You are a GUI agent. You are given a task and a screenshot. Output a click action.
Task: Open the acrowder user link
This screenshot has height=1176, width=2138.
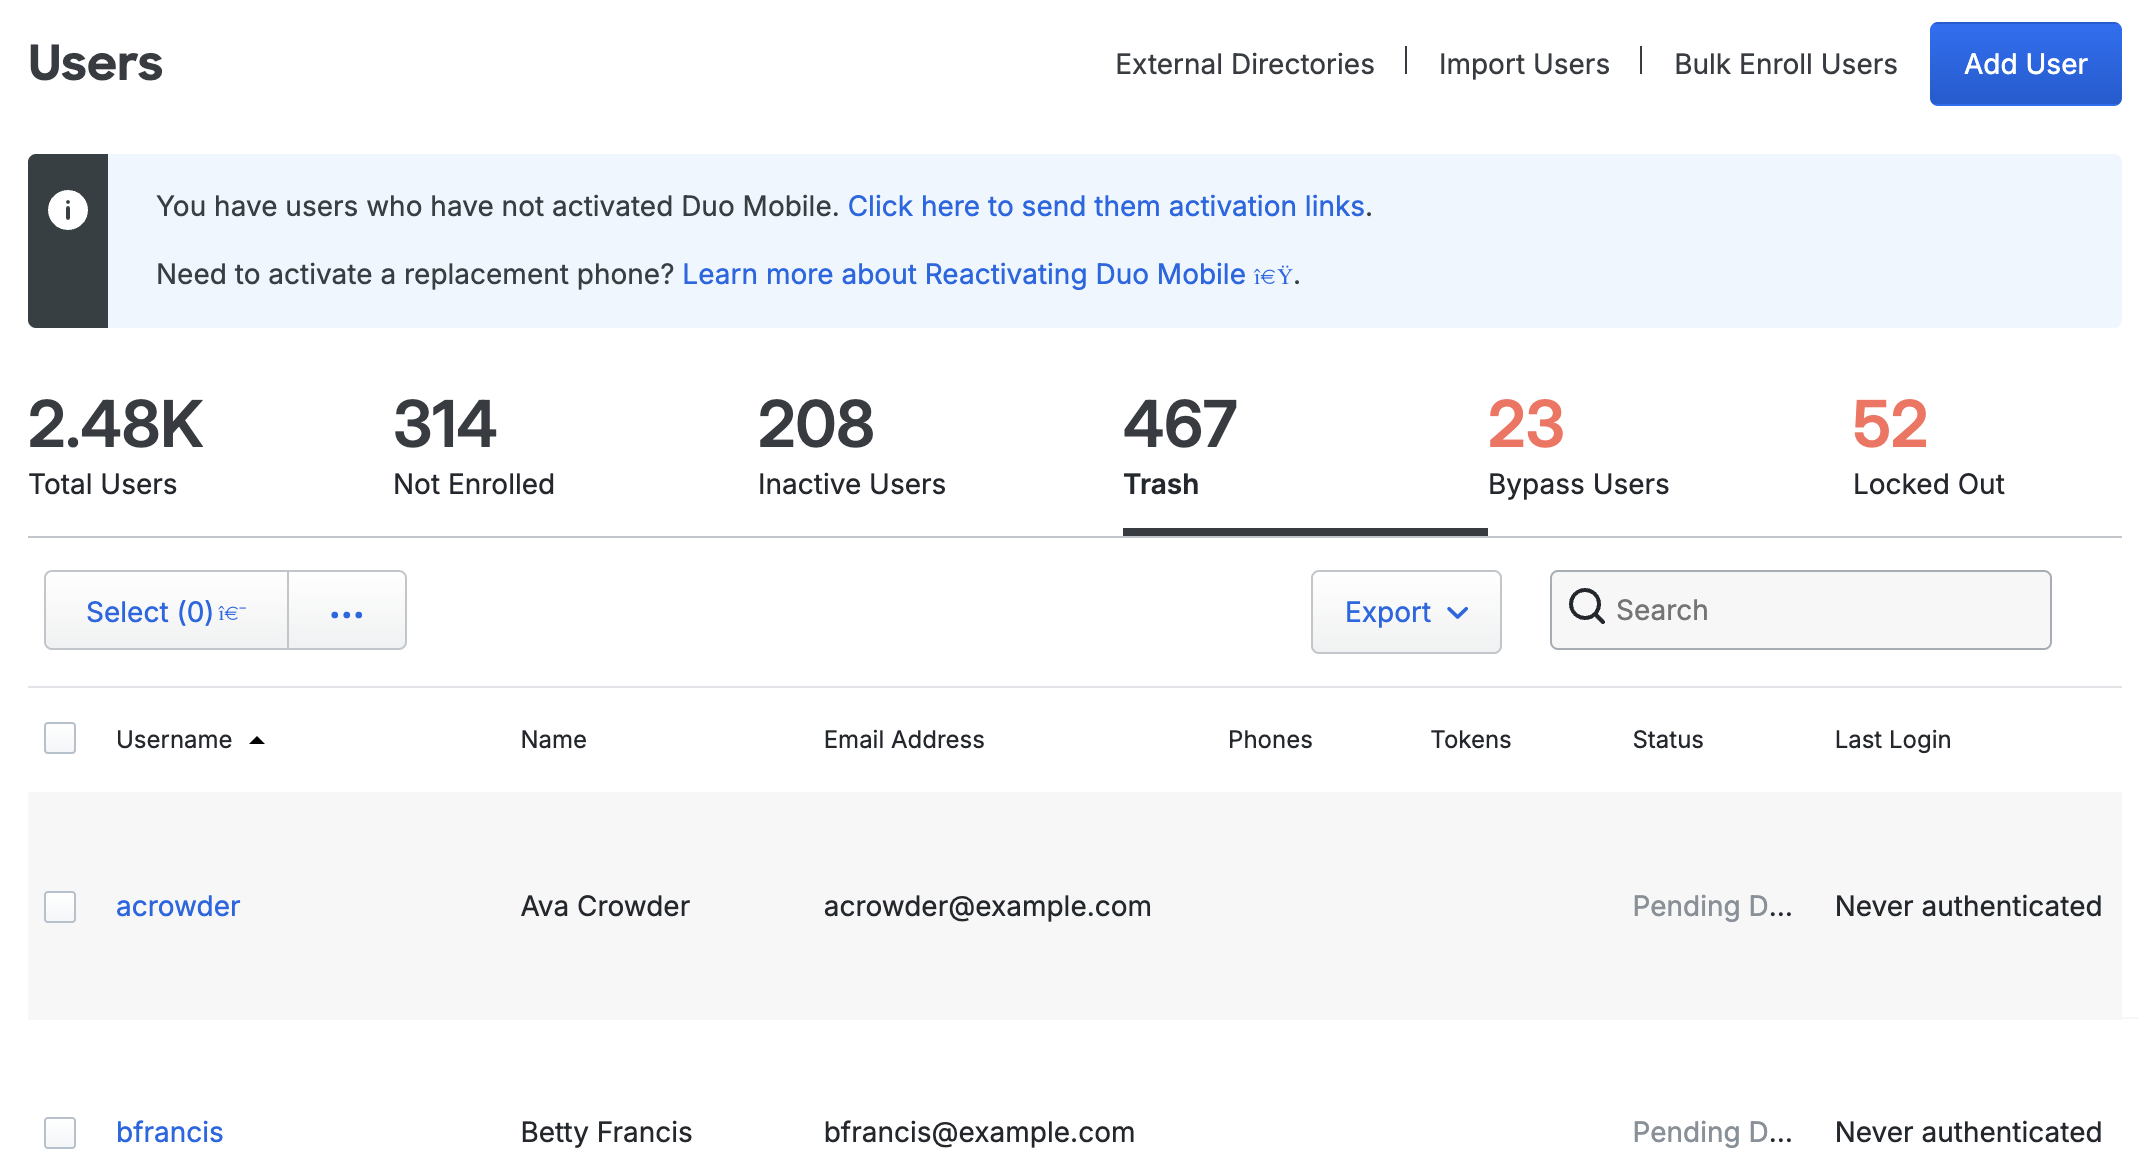[178, 906]
